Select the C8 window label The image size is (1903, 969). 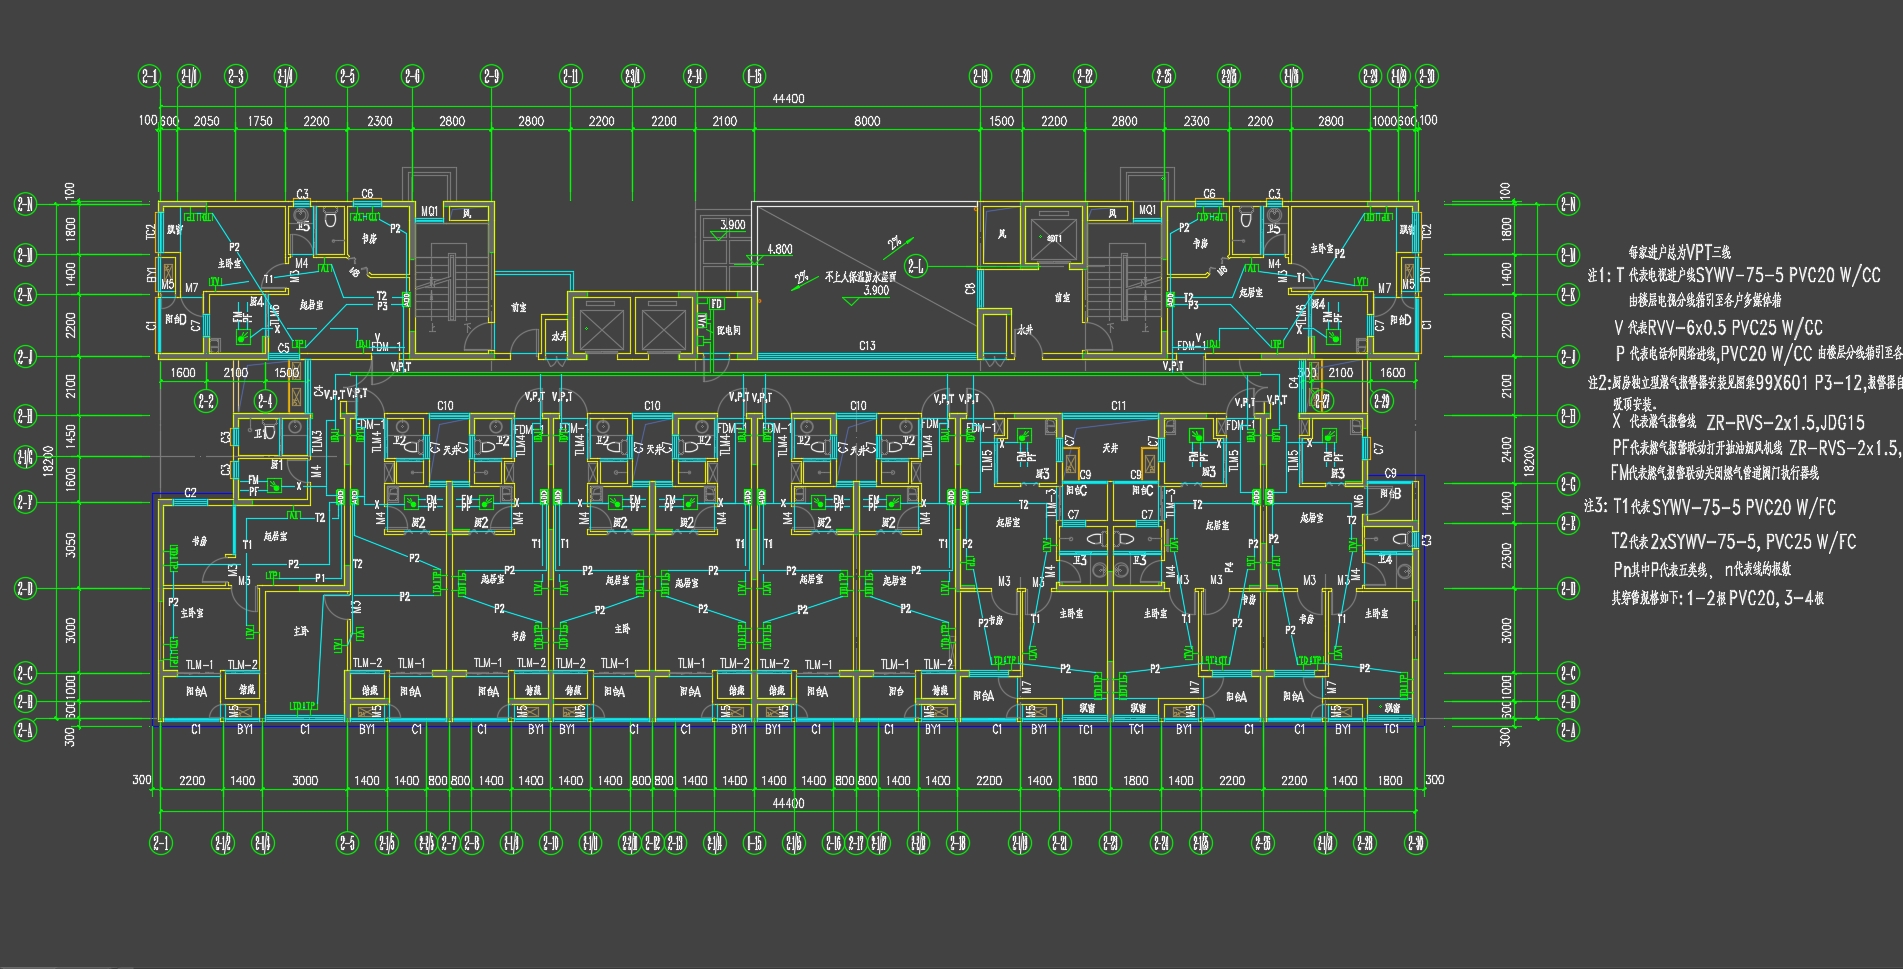(970, 288)
